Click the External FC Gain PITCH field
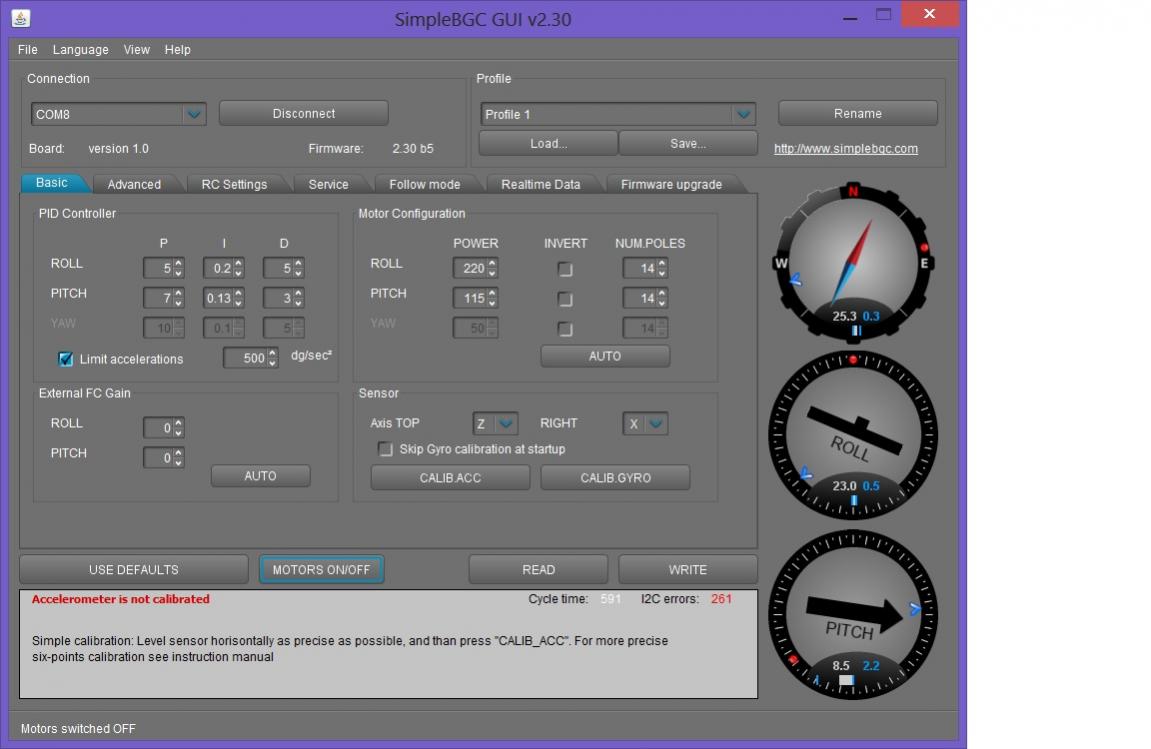Screen dimensions: 1151x749 click(158, 458)
